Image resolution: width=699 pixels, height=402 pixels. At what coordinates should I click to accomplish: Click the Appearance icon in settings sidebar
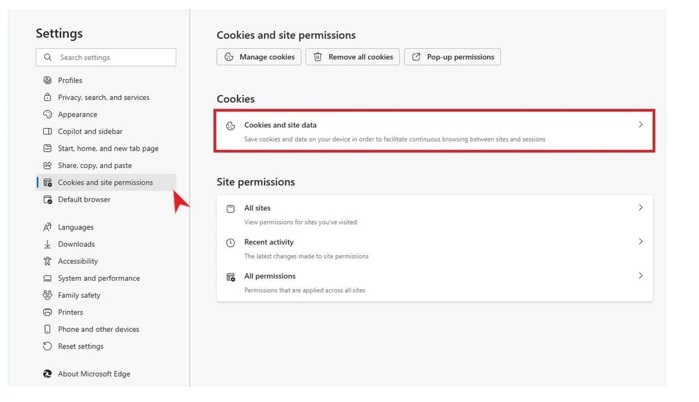(x=47, y=114)
